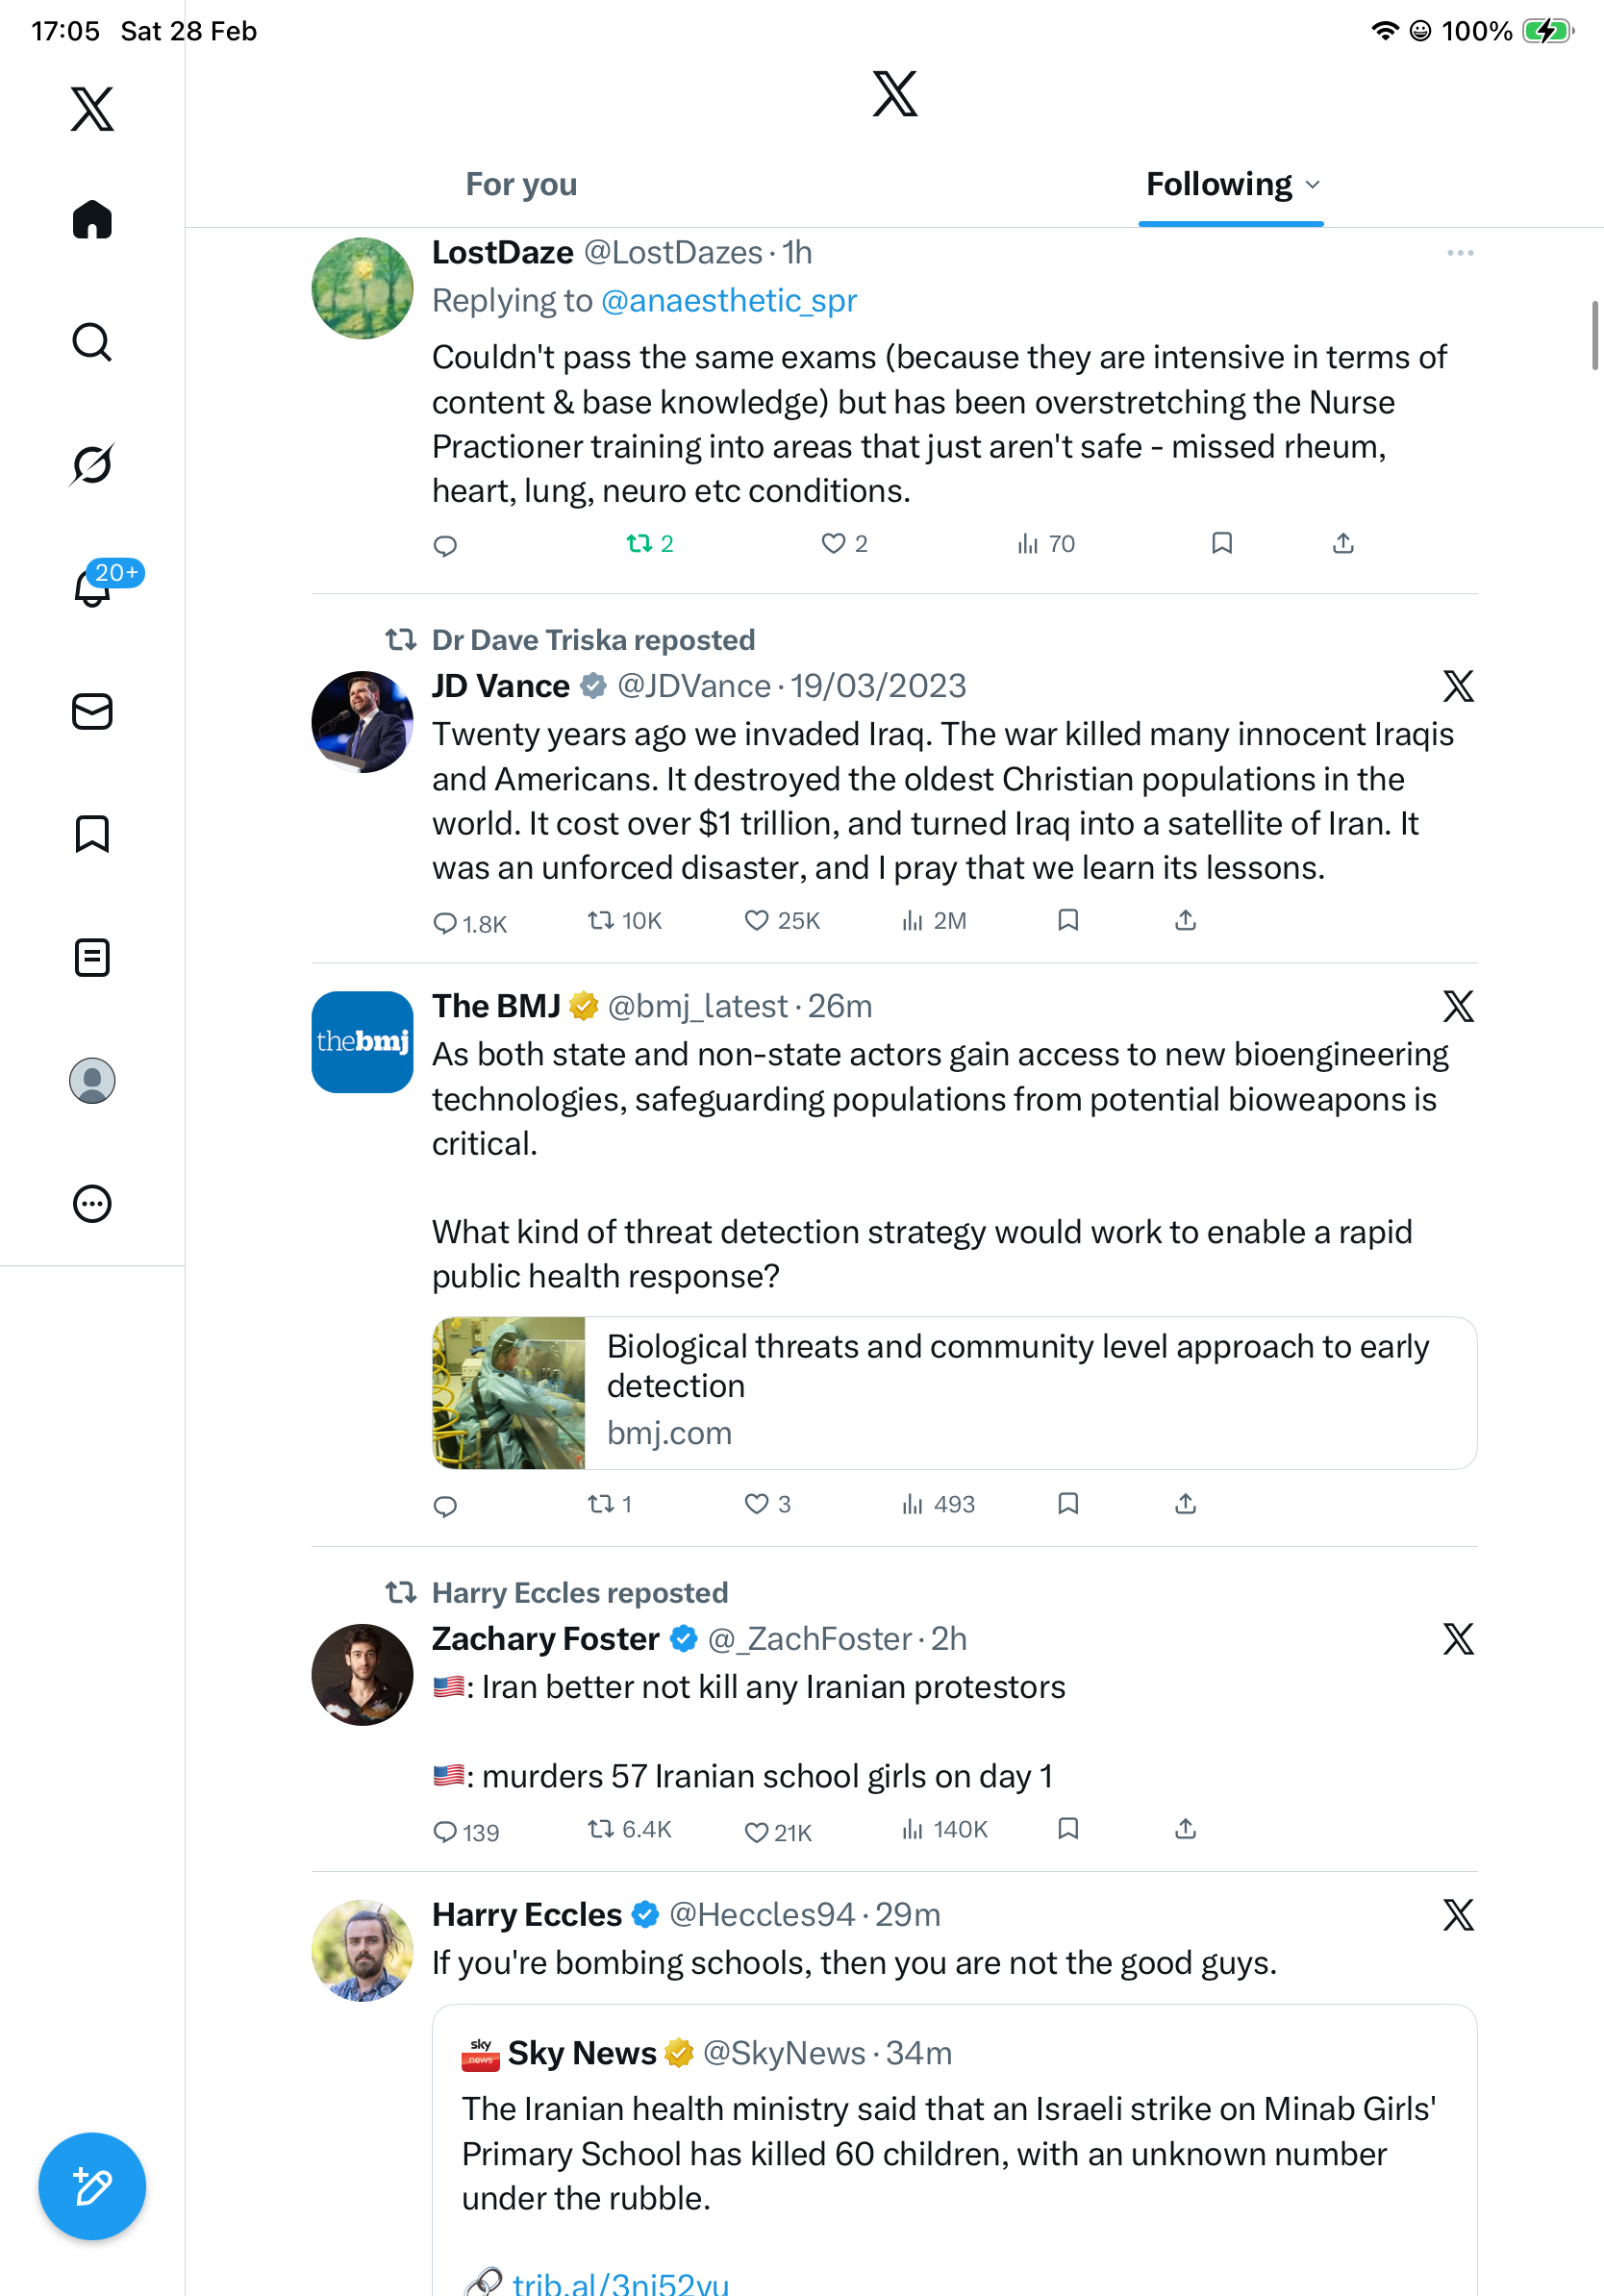Undo repost on LostDaze's reply
Screen dimensions: 1604x2296
coord(639,544)
